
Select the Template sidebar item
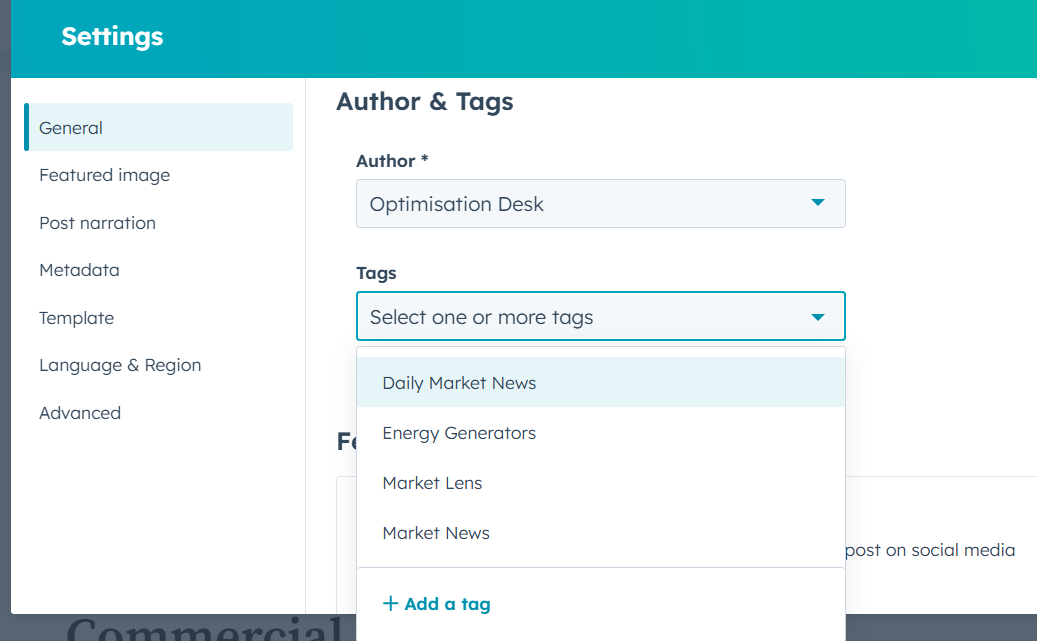coord(76,318)
